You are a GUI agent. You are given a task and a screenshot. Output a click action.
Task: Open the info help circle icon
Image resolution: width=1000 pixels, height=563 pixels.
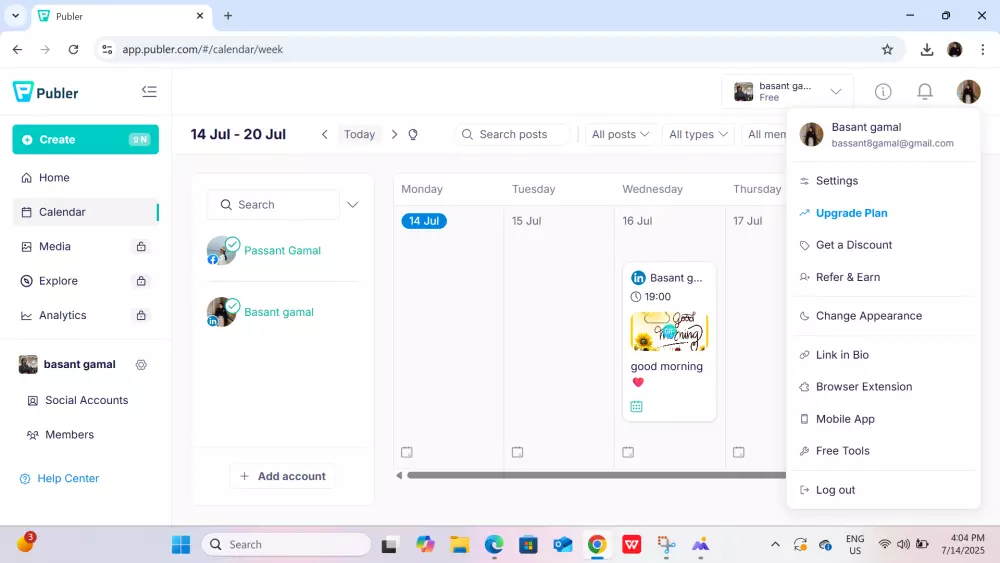tap(883, 92)
